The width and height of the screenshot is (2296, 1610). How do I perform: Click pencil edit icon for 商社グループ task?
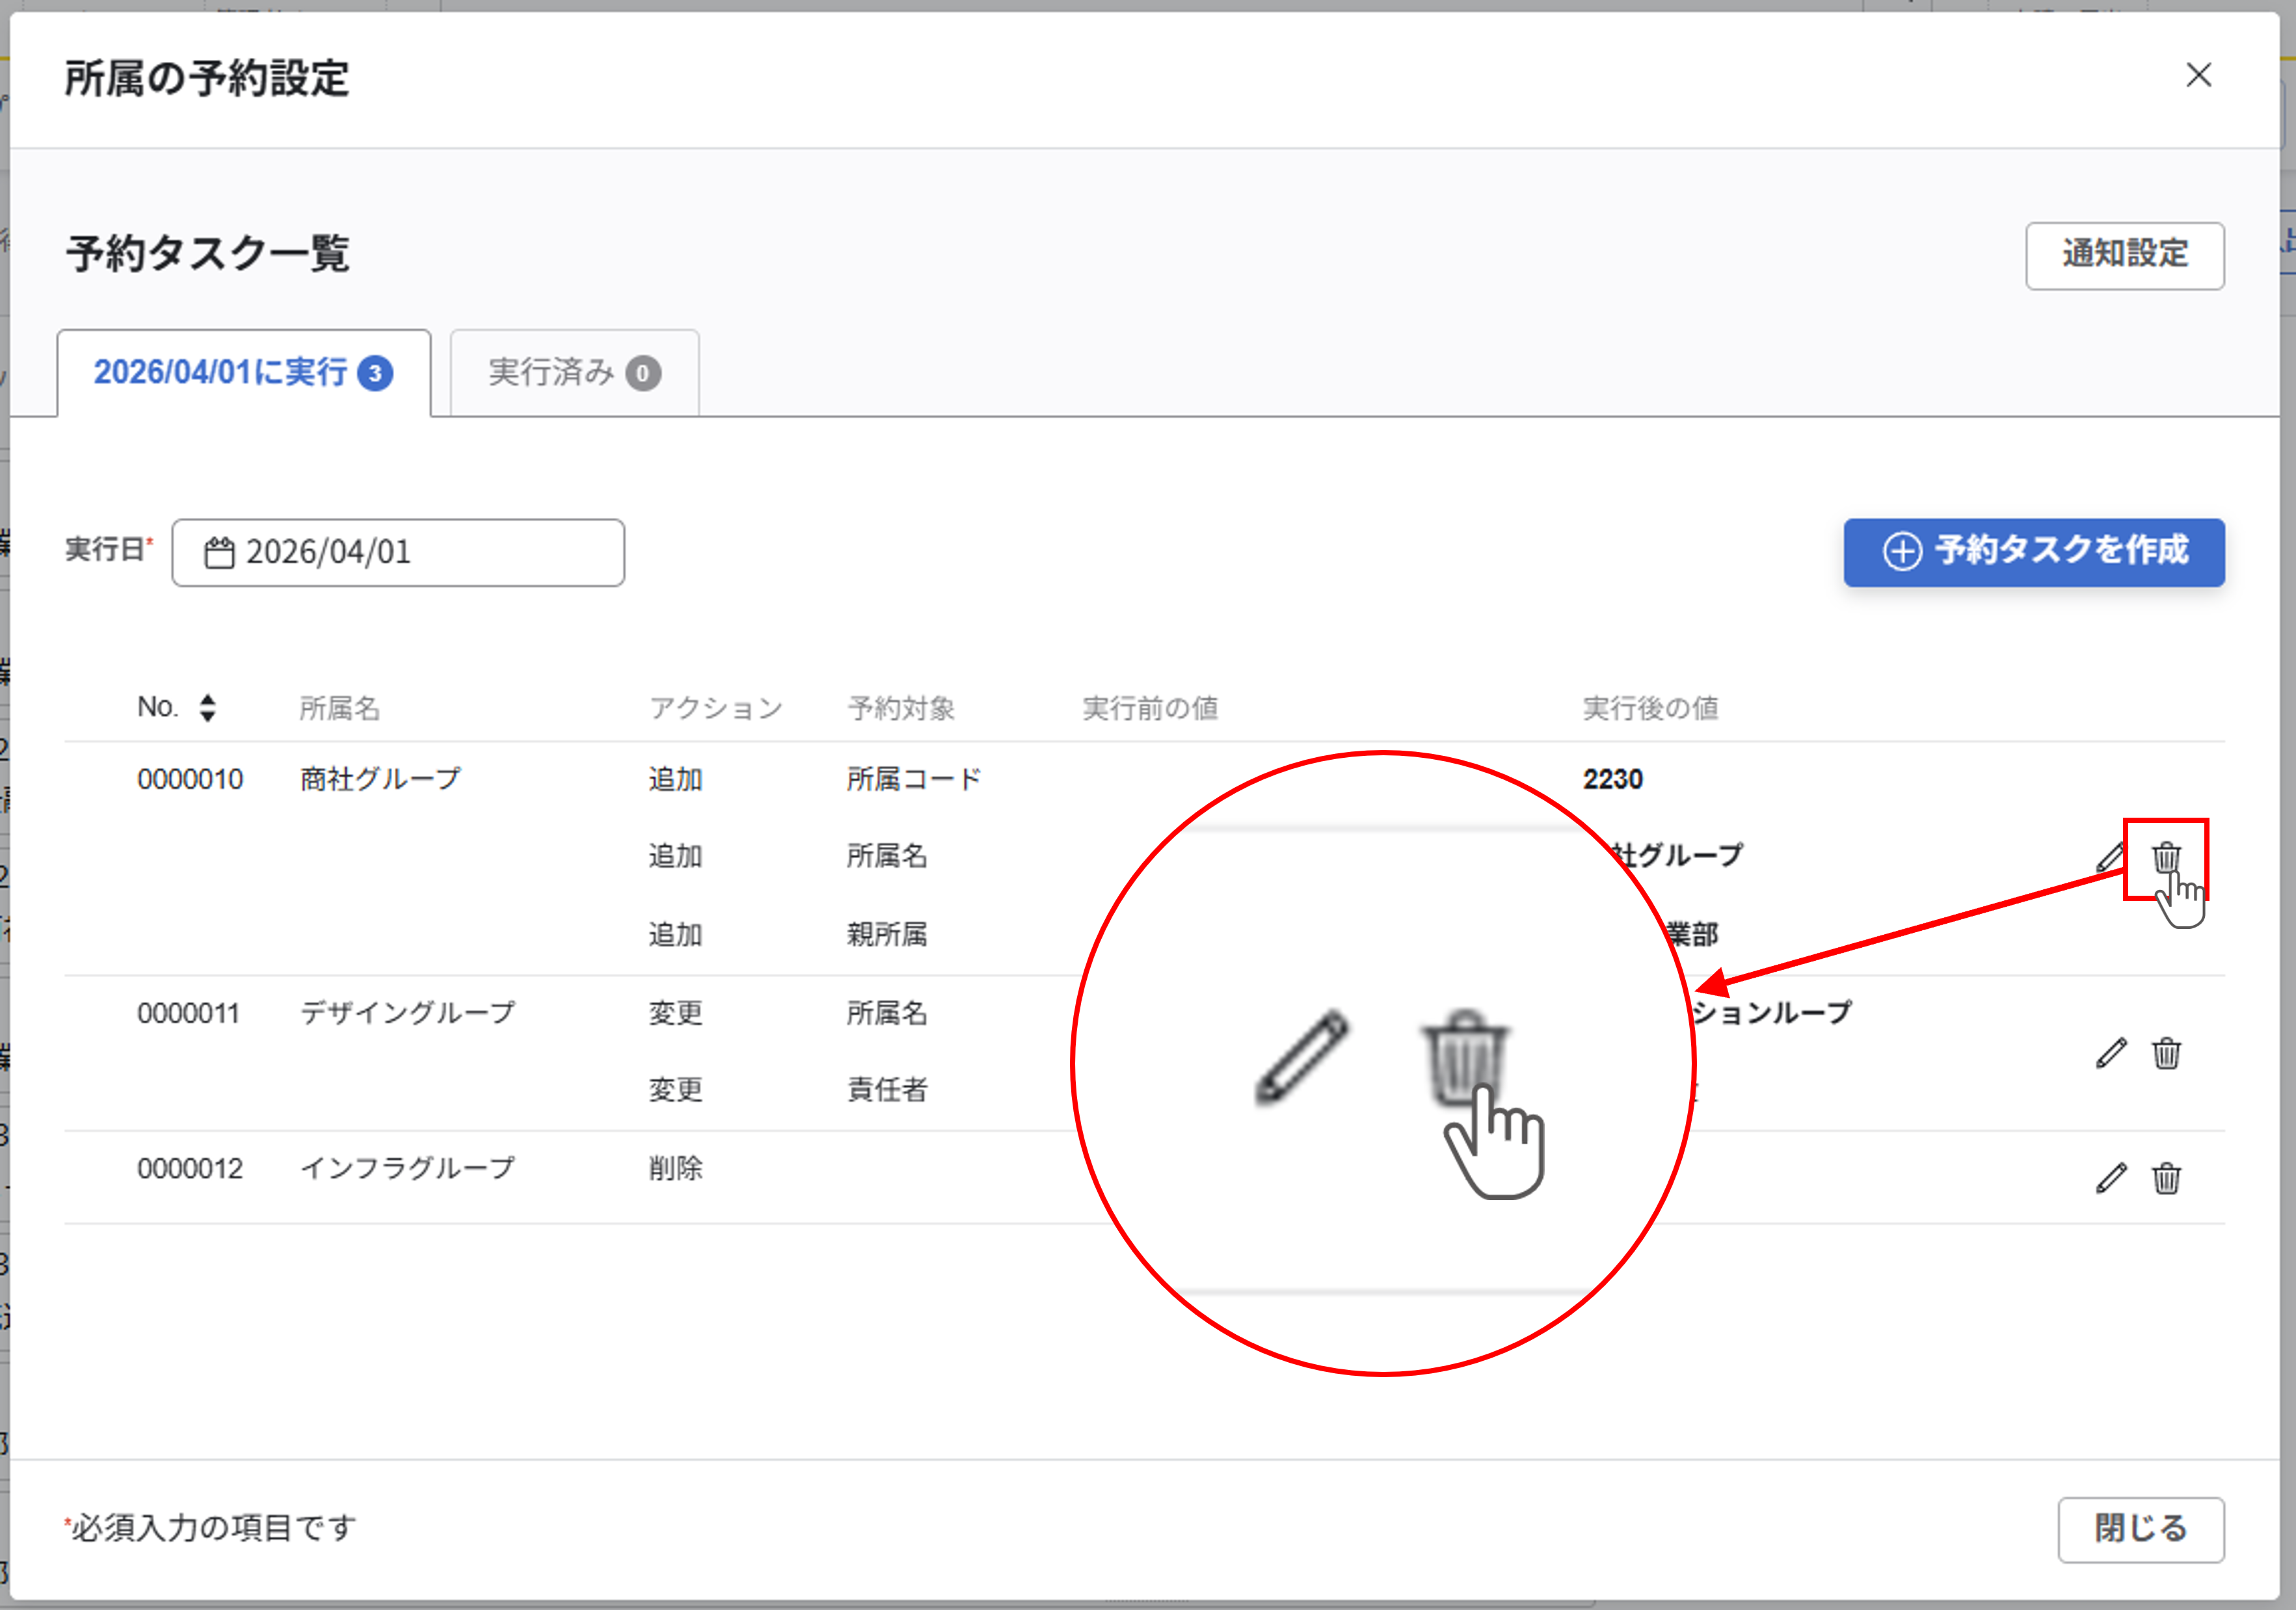[x=2110, y=857]
